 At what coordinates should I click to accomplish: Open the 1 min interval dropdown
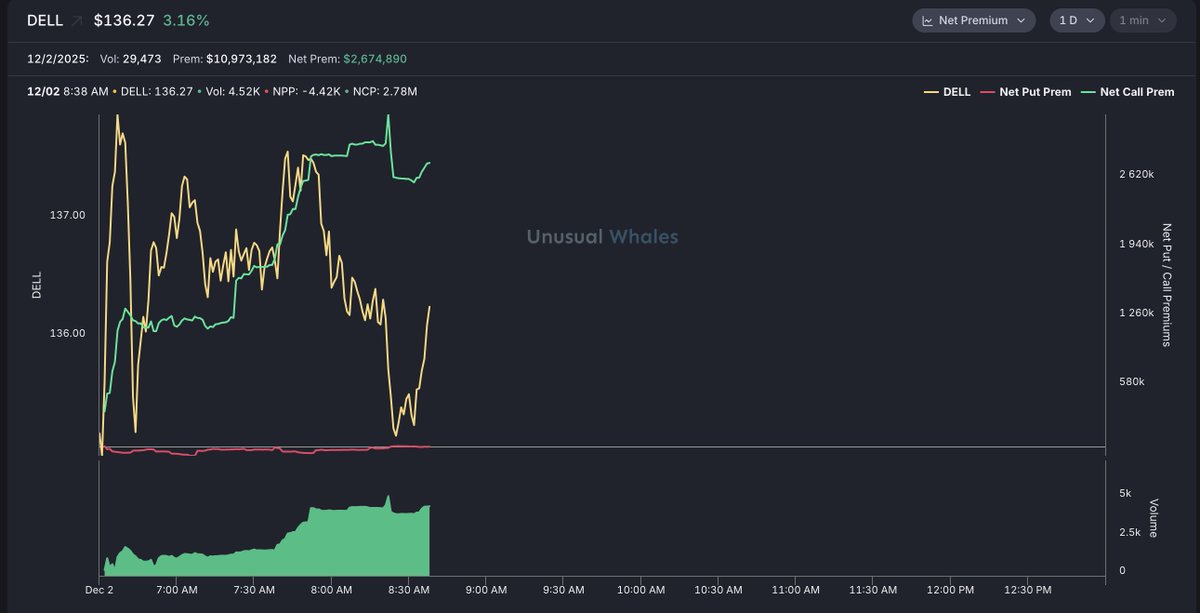(1141, 21)
